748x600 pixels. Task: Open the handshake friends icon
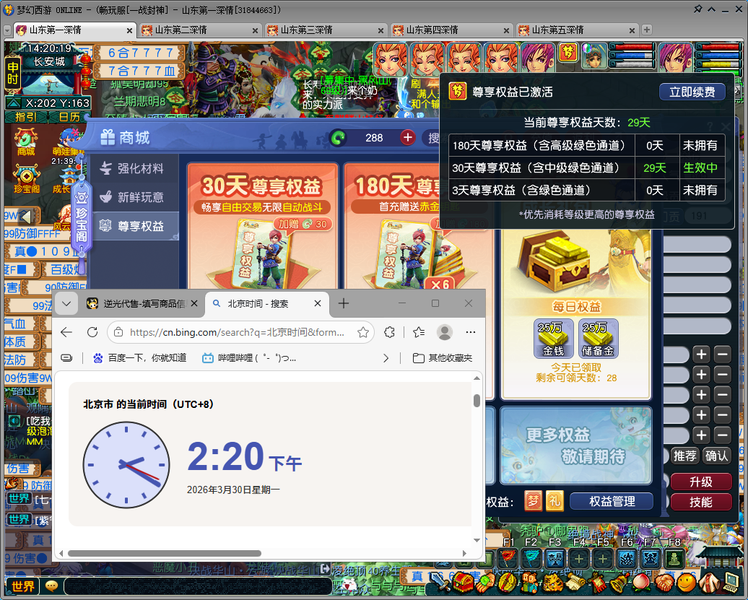tap(664, 581)
